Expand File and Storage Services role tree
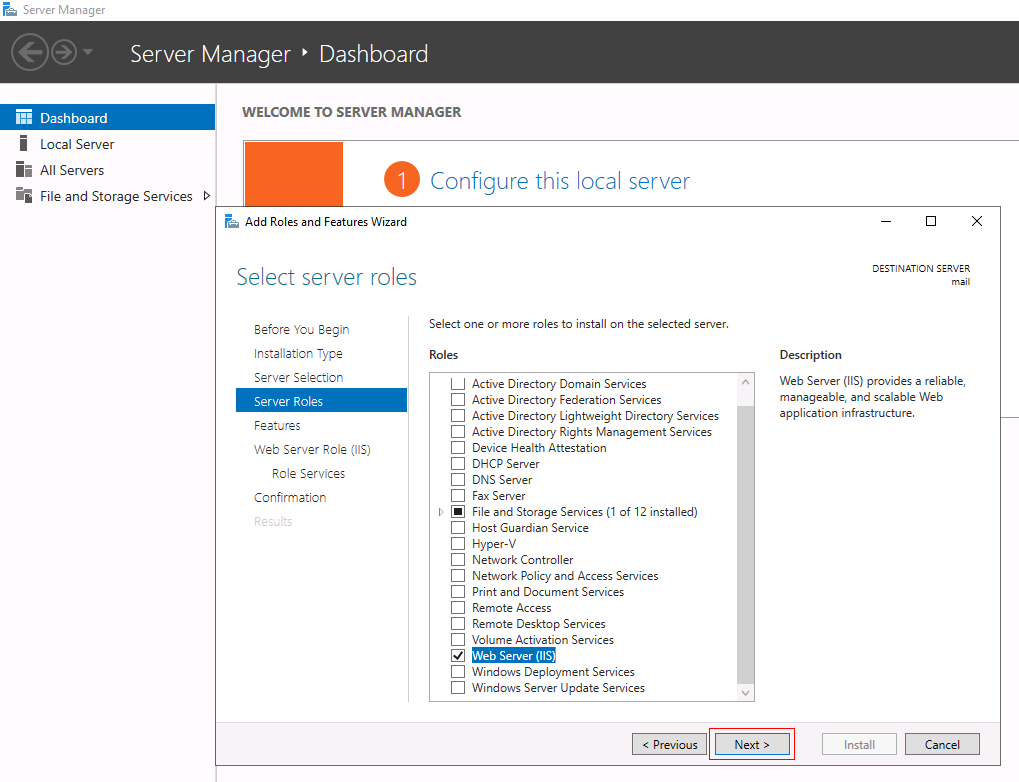This screenshot has height=782, width=1019. (x=441, y=512)
